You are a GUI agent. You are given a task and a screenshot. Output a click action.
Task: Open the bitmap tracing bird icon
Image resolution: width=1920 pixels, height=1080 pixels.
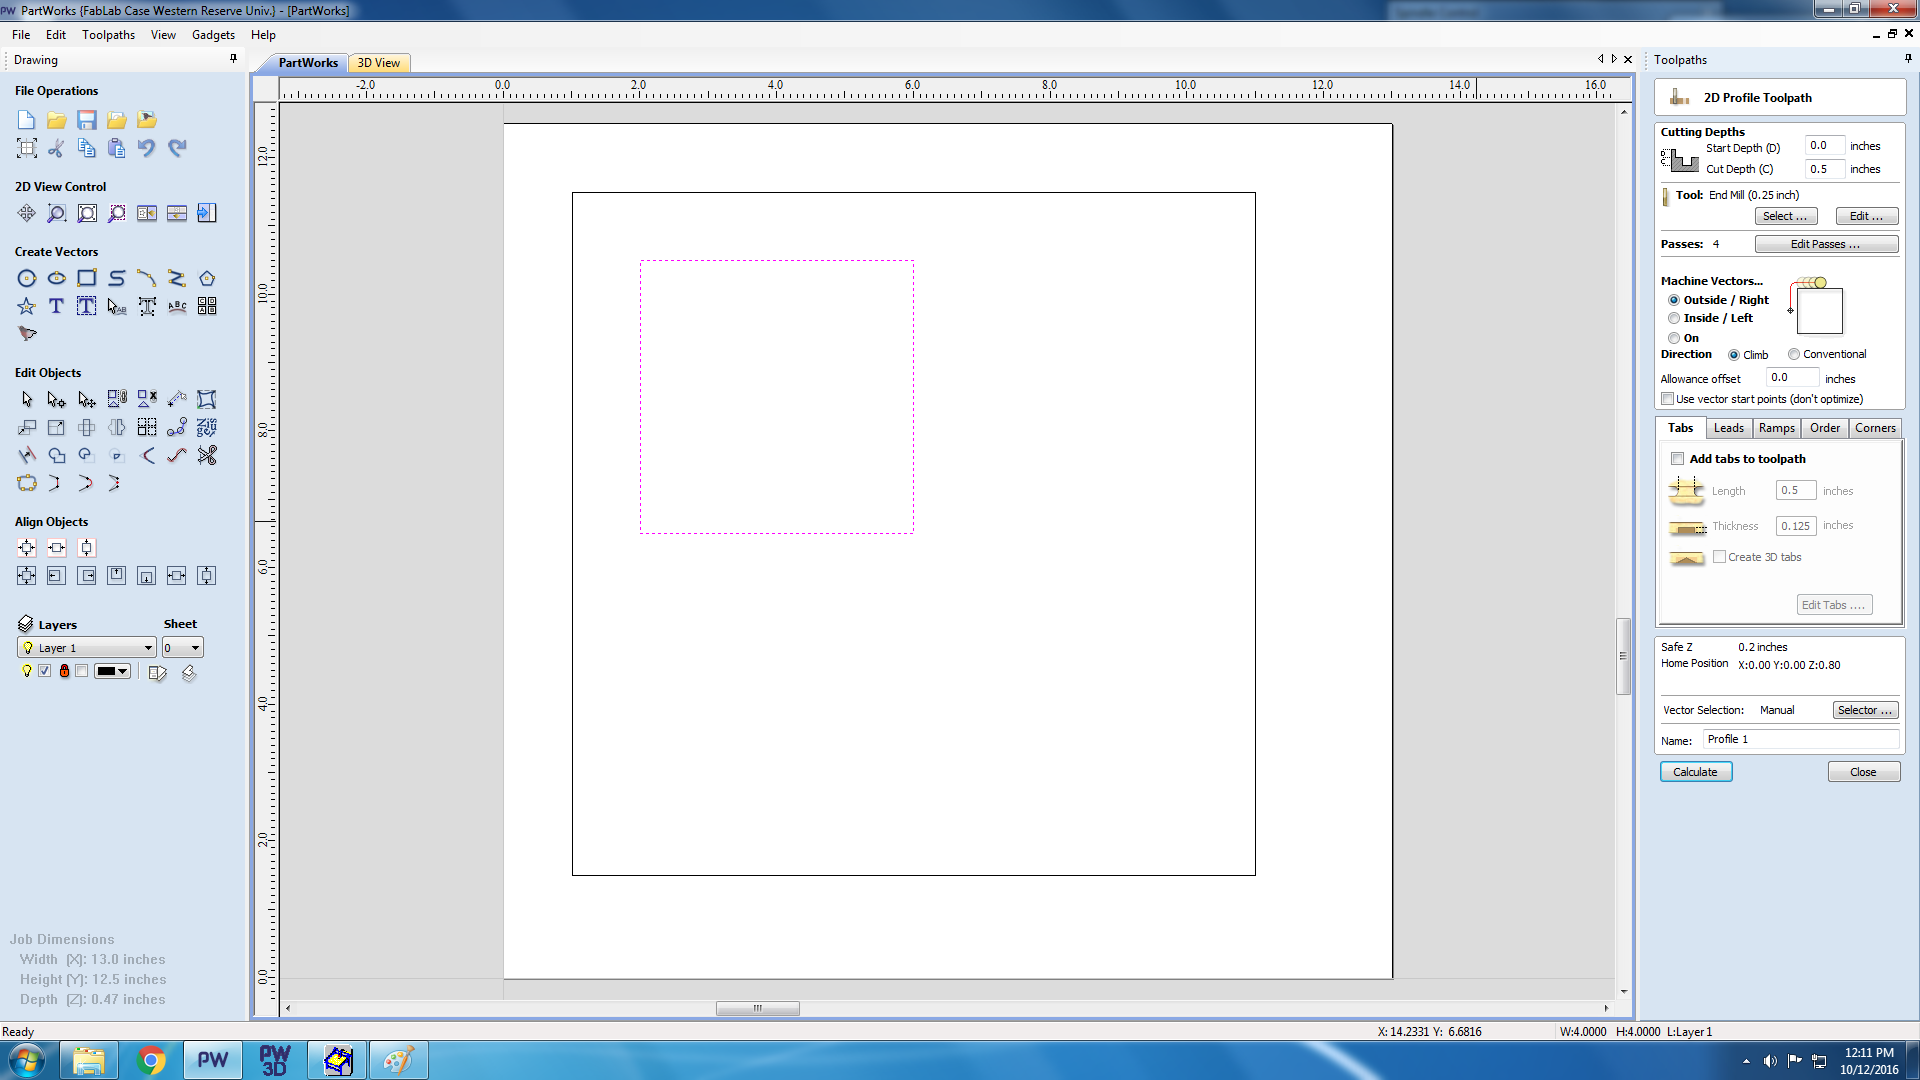pyautogui.click(x=27, y=334)
